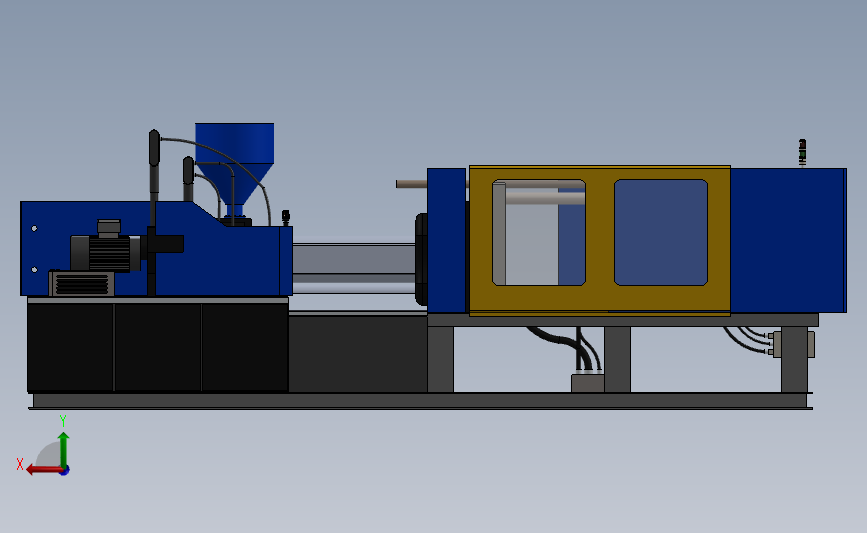Click the red X axis arrow of the triad
867x533 pixels.
tap(43, 470)
